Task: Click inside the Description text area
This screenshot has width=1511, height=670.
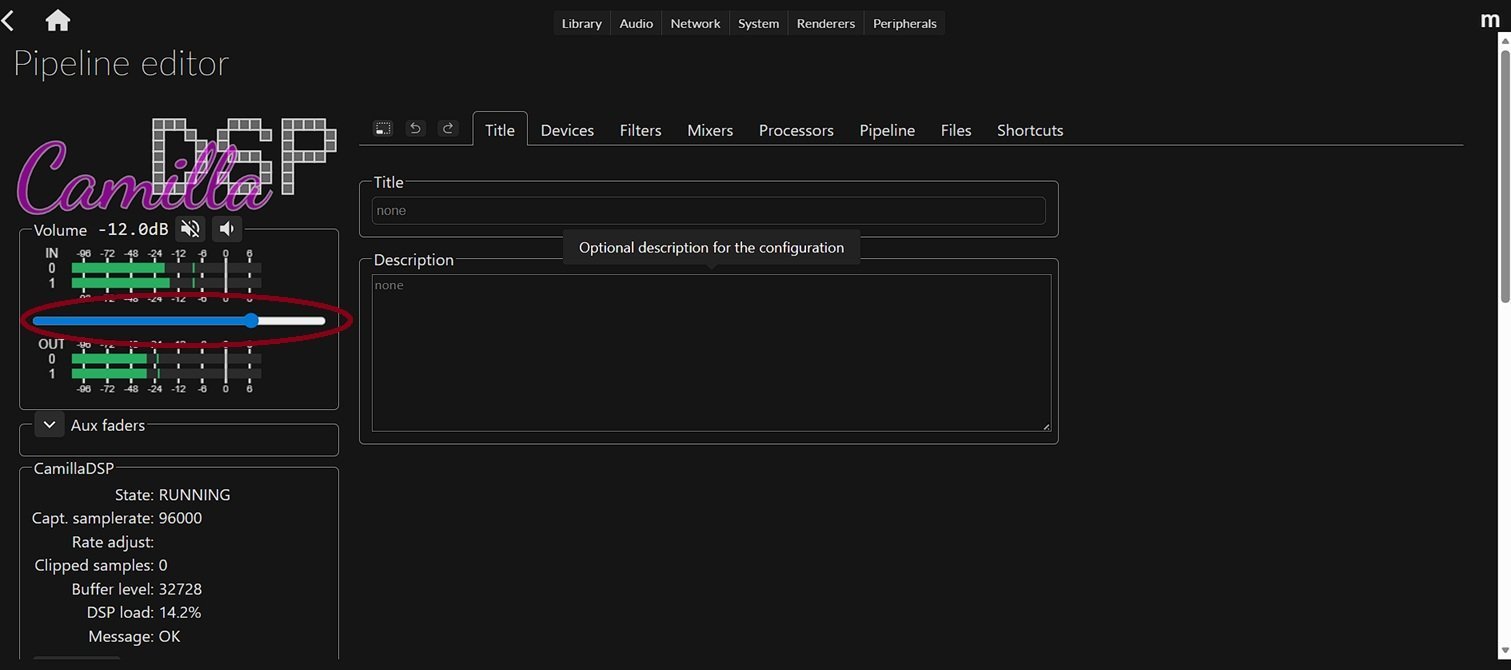Action: (x=710, y=352)
